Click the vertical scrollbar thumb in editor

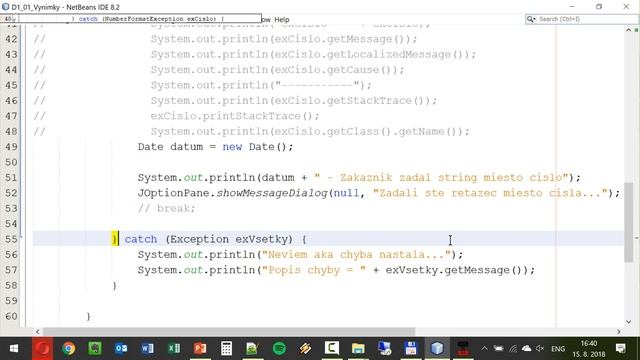(628, 222)
